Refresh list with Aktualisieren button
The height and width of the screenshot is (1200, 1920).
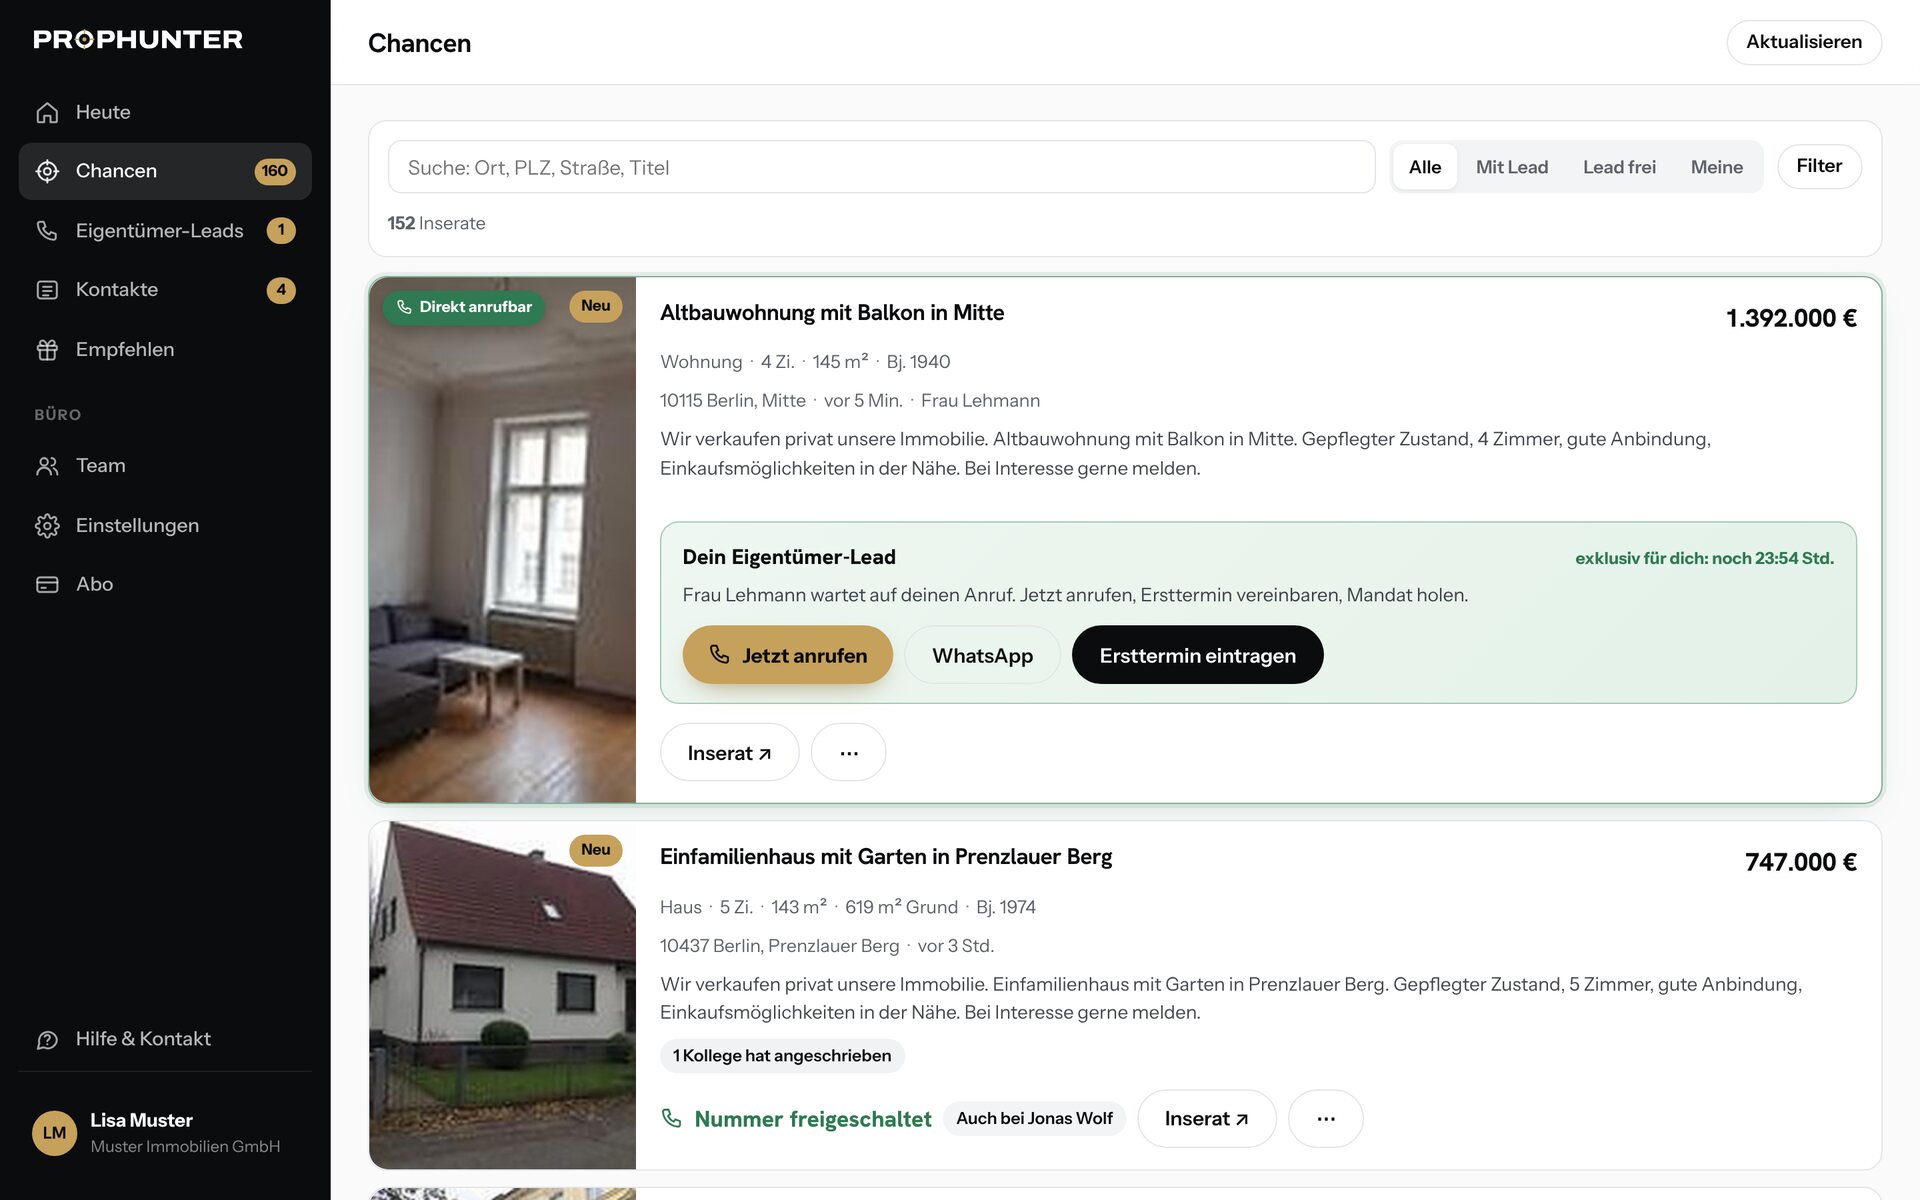1804,42
